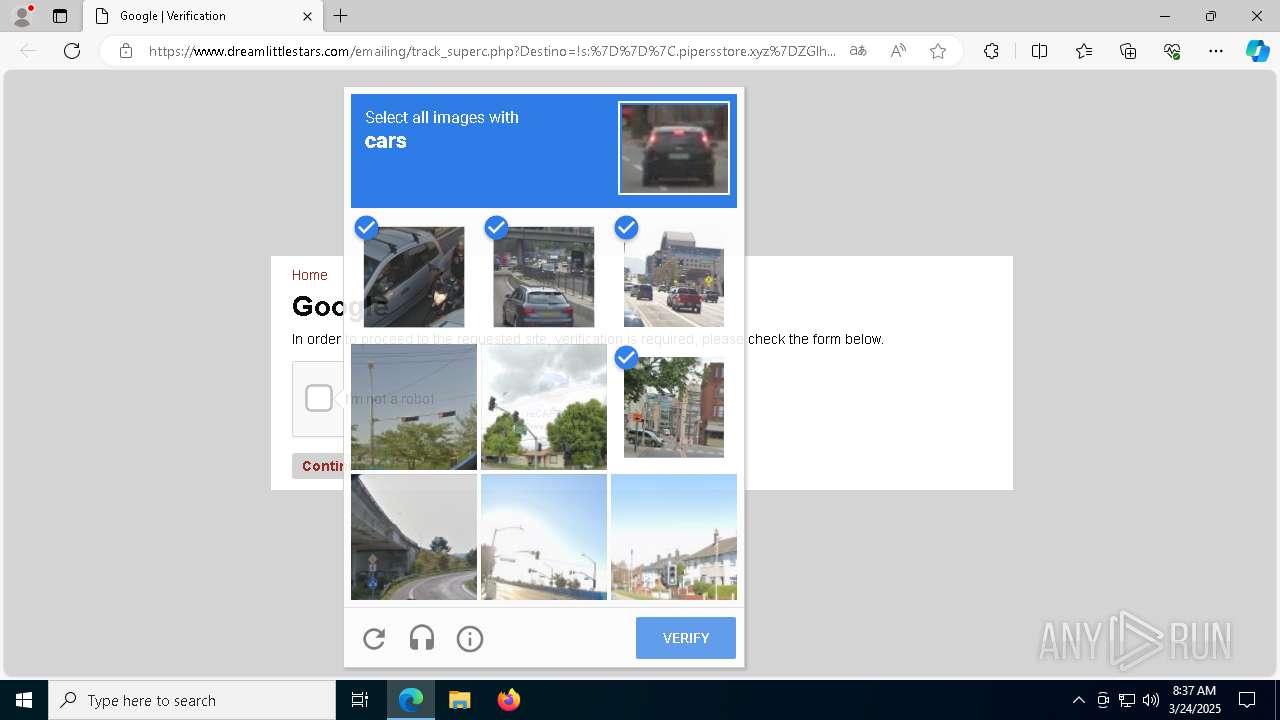Viewport: 1280px width, 720px height.
Task: Open Task View on taskbar
Action: 360,700
